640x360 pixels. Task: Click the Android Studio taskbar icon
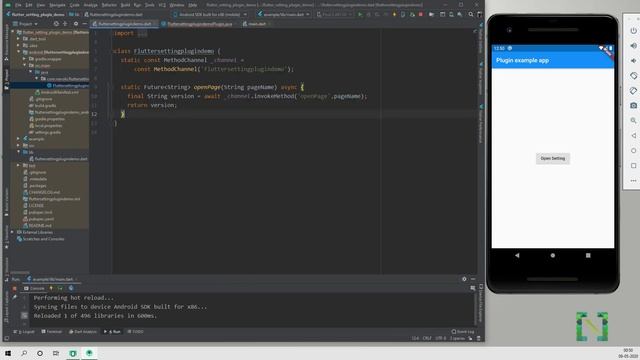click(x=89, y=353)
